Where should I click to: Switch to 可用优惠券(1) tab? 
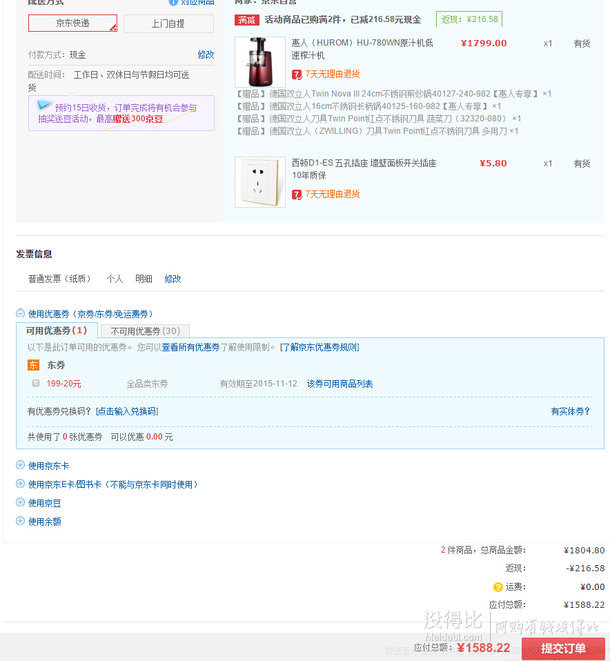pos(56,330)
